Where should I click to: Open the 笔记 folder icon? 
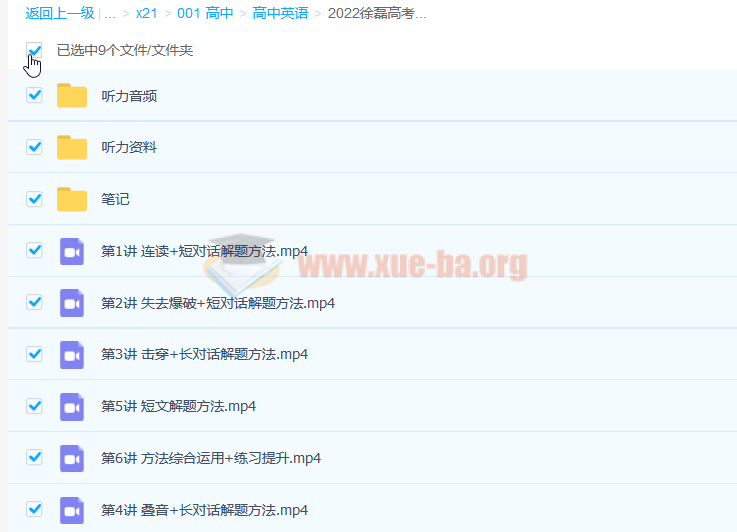click(x=72, y=199)
